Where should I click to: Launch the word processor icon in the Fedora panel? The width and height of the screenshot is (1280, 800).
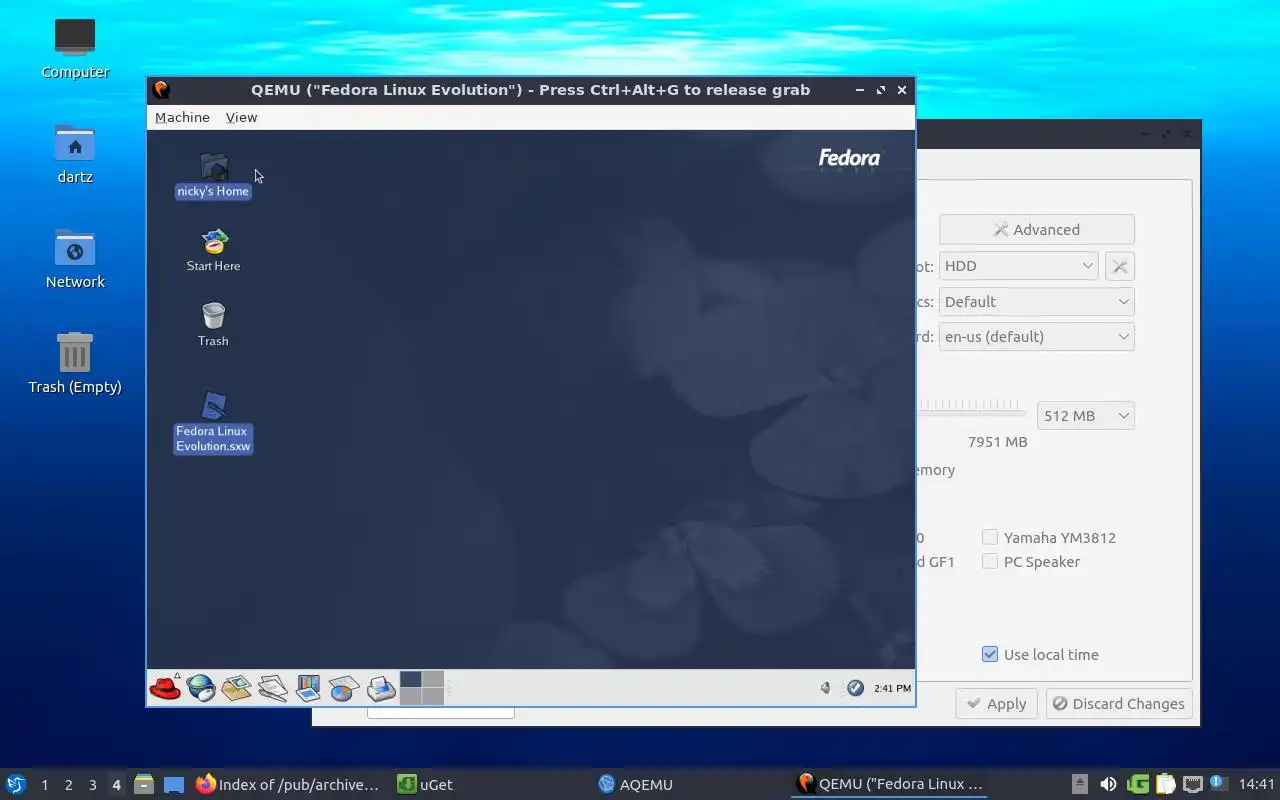click(x=272, y=688)
